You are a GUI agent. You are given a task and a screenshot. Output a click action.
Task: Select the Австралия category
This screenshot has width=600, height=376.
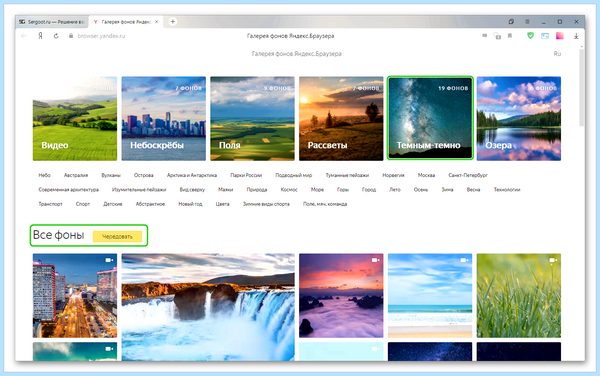point(76,175)
